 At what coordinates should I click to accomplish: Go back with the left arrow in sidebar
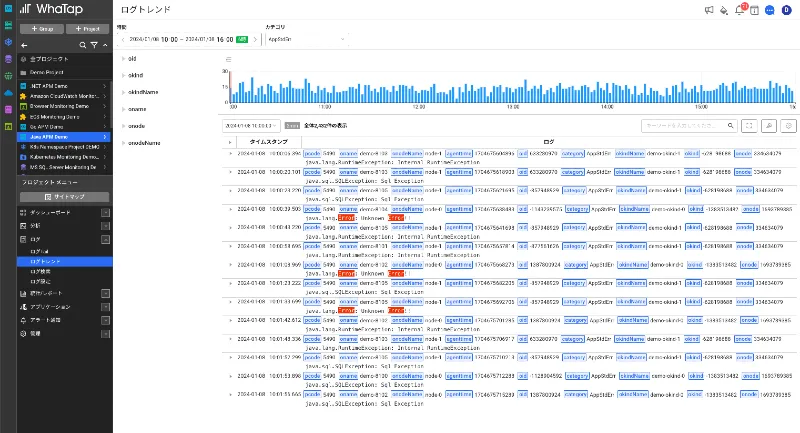(24, 45)
